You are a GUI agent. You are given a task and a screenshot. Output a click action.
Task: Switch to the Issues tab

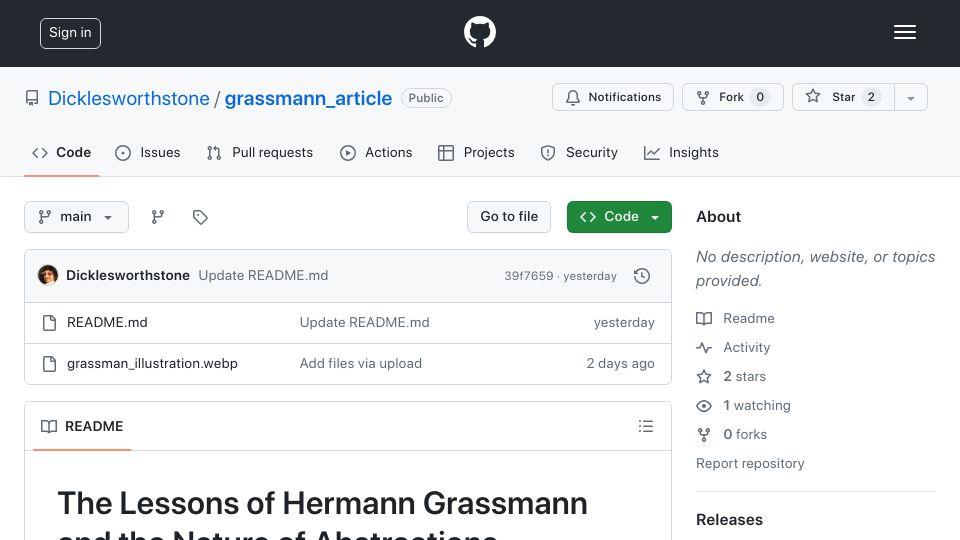[x=148, y=152]
